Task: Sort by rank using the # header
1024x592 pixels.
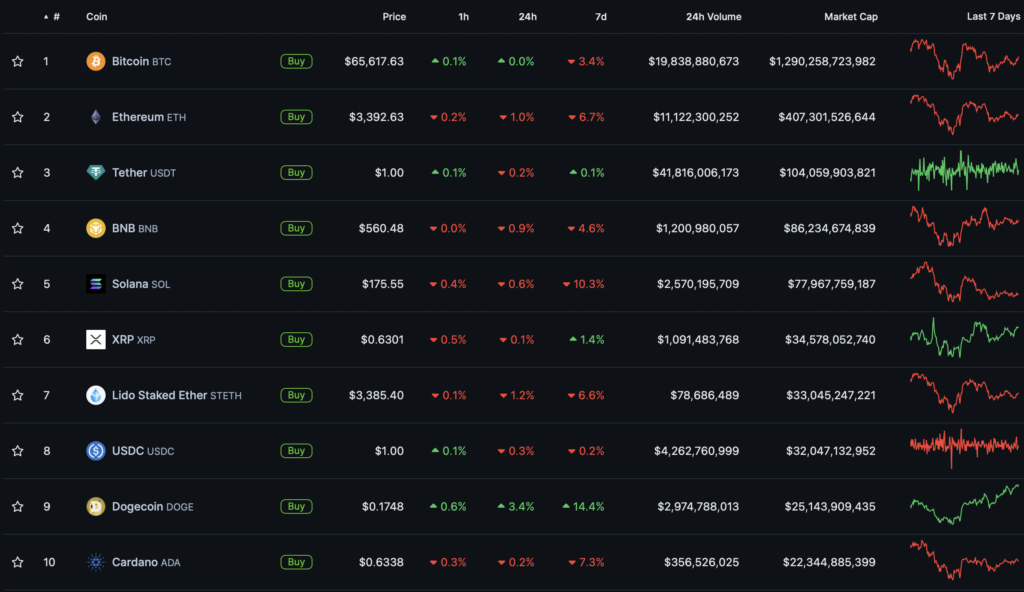Action: [55, 17]
